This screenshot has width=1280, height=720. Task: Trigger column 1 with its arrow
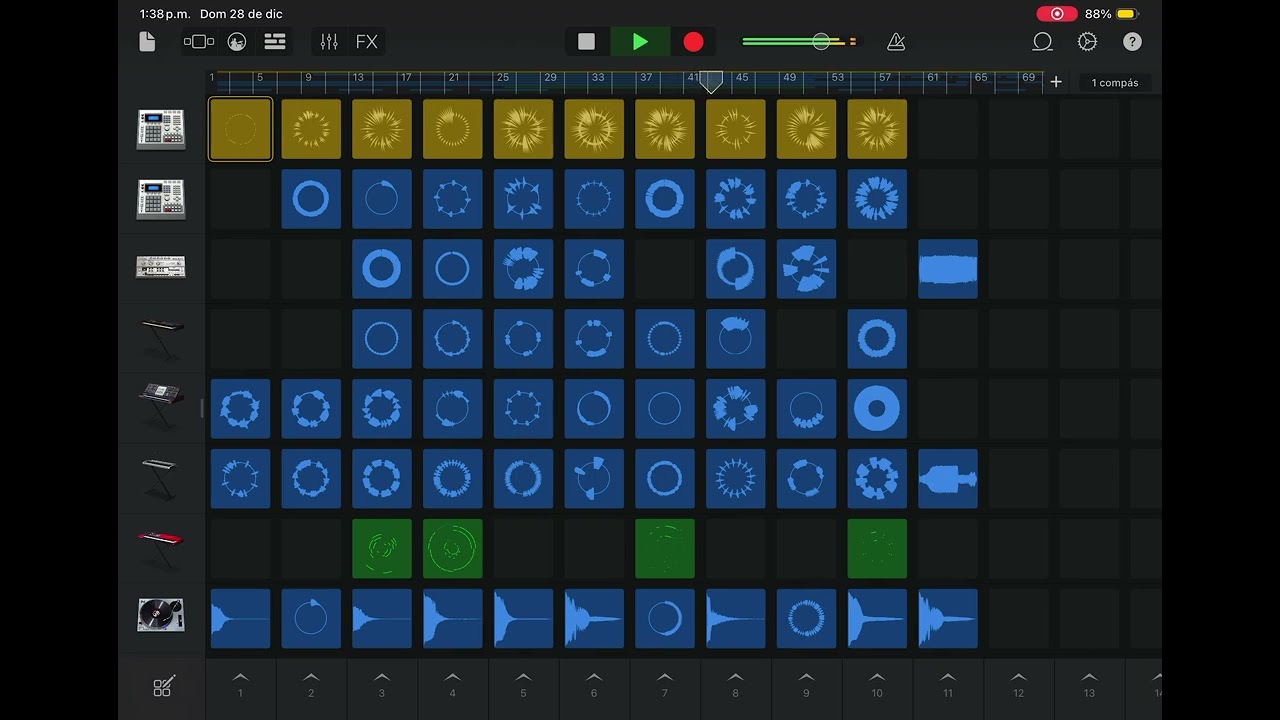pos(240,684)
